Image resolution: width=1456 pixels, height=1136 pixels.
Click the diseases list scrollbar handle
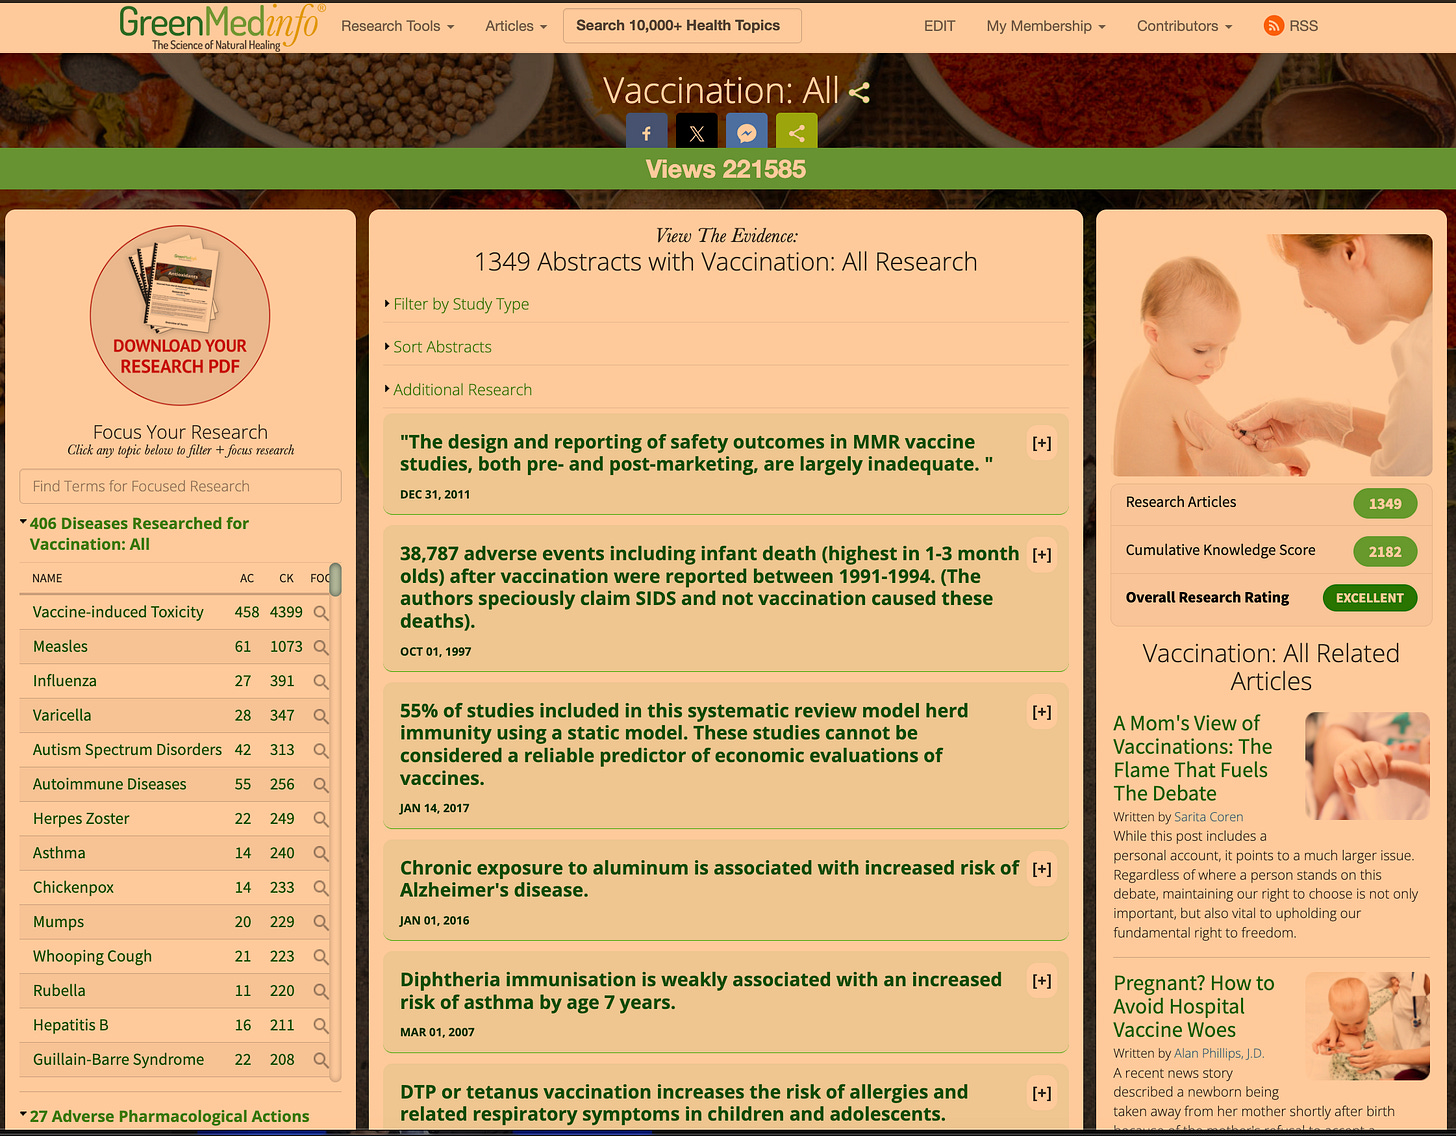point(335,579)
